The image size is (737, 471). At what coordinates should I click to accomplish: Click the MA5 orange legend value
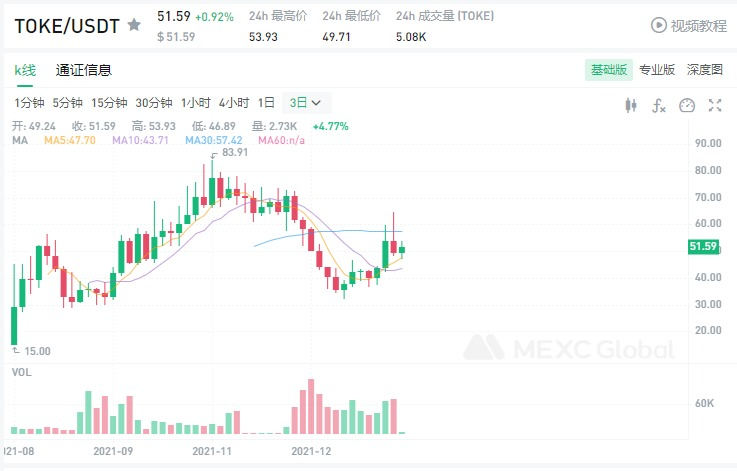pos(69,141)
